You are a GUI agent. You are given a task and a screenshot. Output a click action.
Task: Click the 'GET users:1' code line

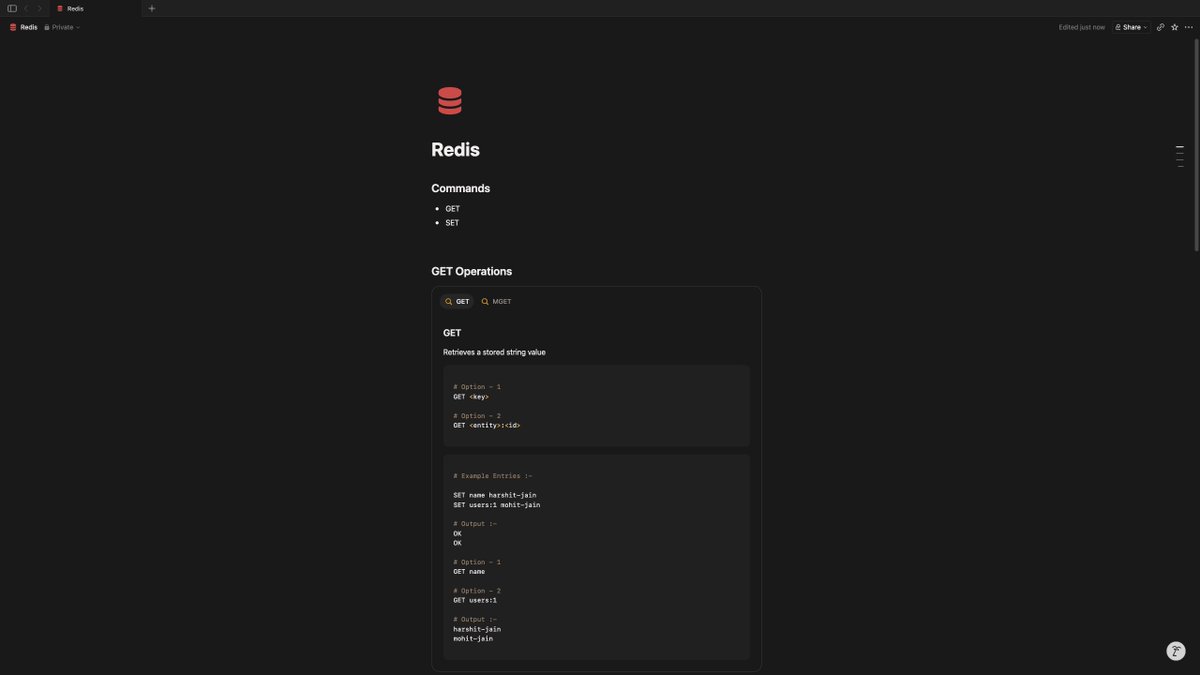pyautogui.click(x=475, y=601)
